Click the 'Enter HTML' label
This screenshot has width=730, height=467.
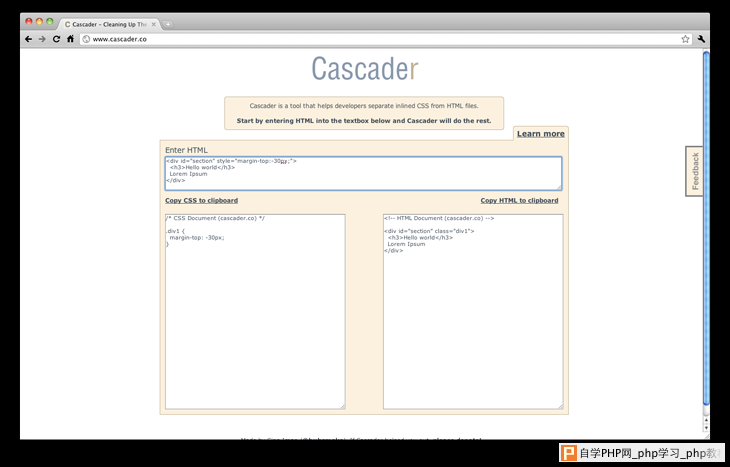(x=186, y=150)
